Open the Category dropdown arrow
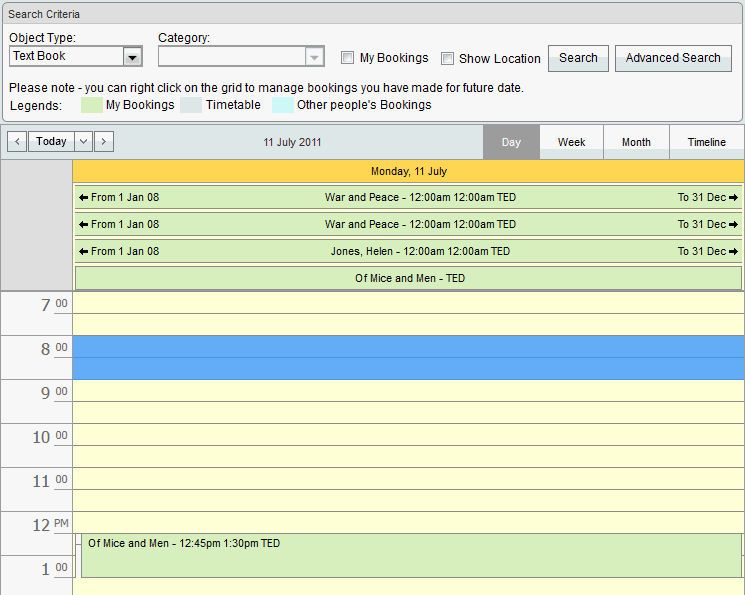Screen dimensions: 745x595 click(314, 57)
